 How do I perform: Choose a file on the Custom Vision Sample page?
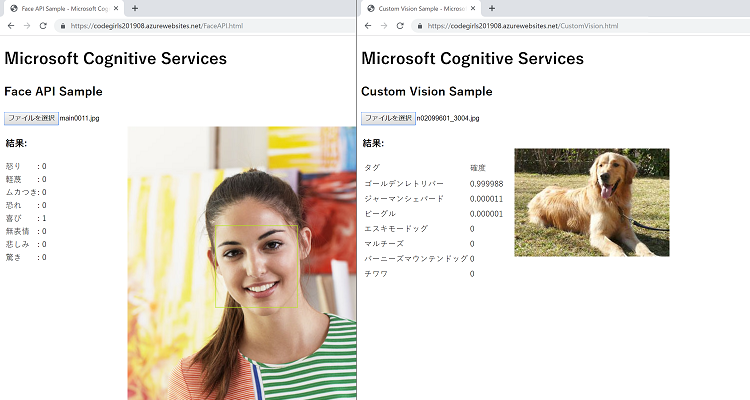click(x=388, y=118)
